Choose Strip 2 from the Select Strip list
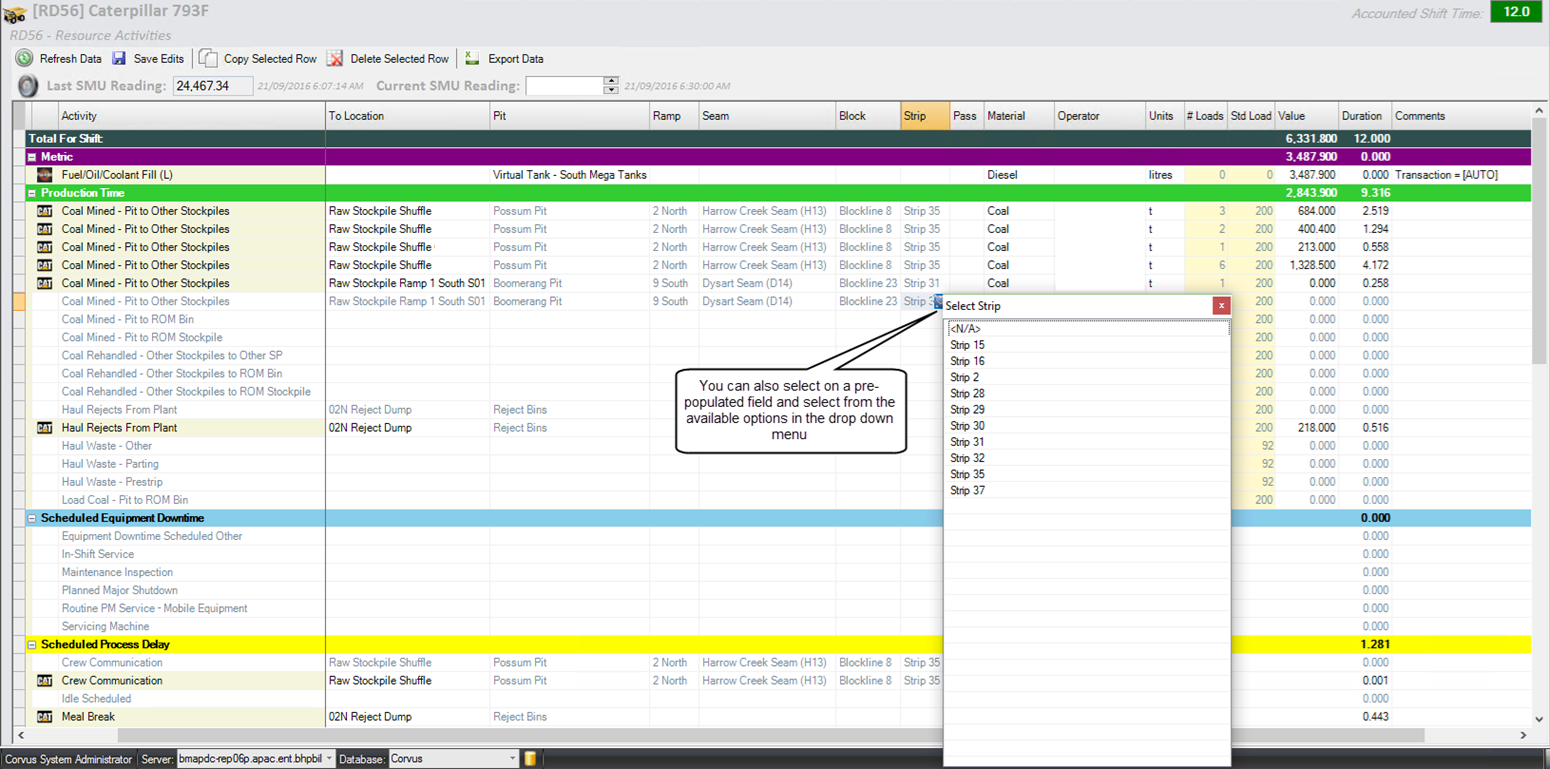This screenshot has height=769, width=1550. tap(1087, 377)
